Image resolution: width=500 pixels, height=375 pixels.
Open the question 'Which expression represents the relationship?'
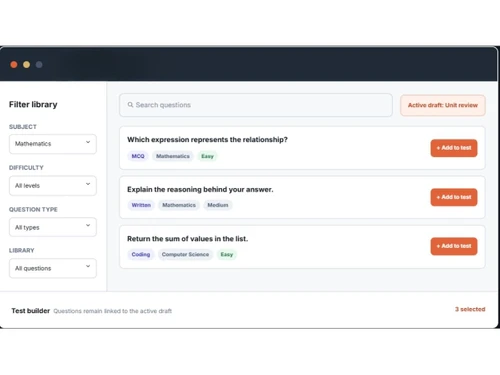click(207, 140)
